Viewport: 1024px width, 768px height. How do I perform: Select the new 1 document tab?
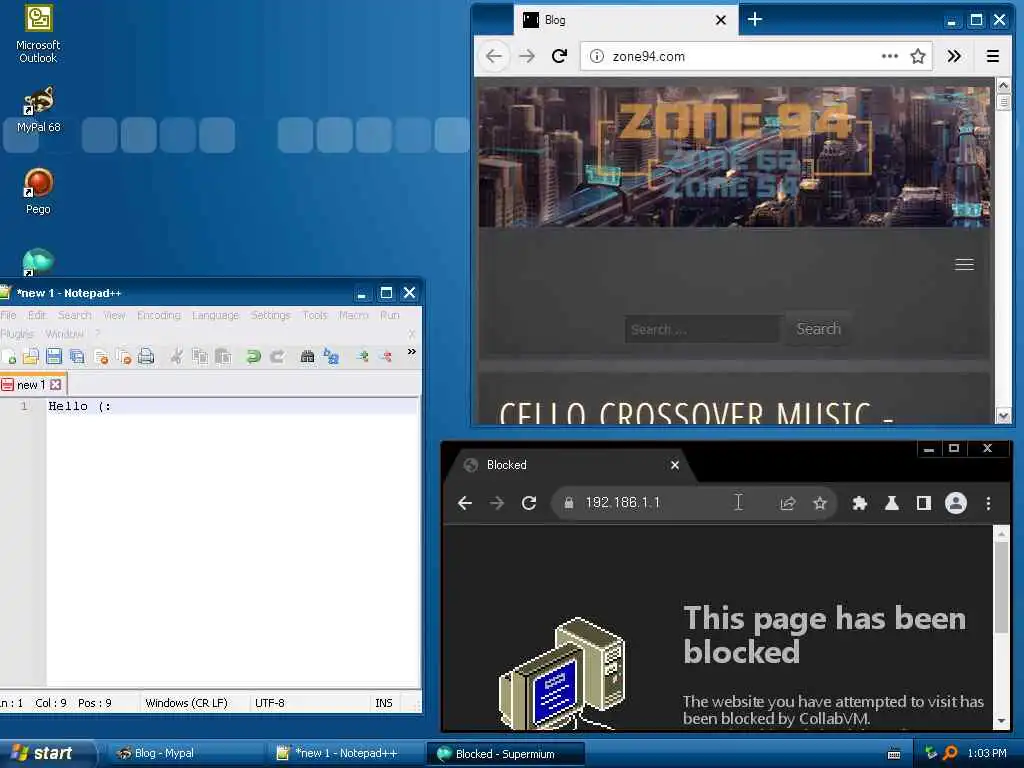click(33, 385)
